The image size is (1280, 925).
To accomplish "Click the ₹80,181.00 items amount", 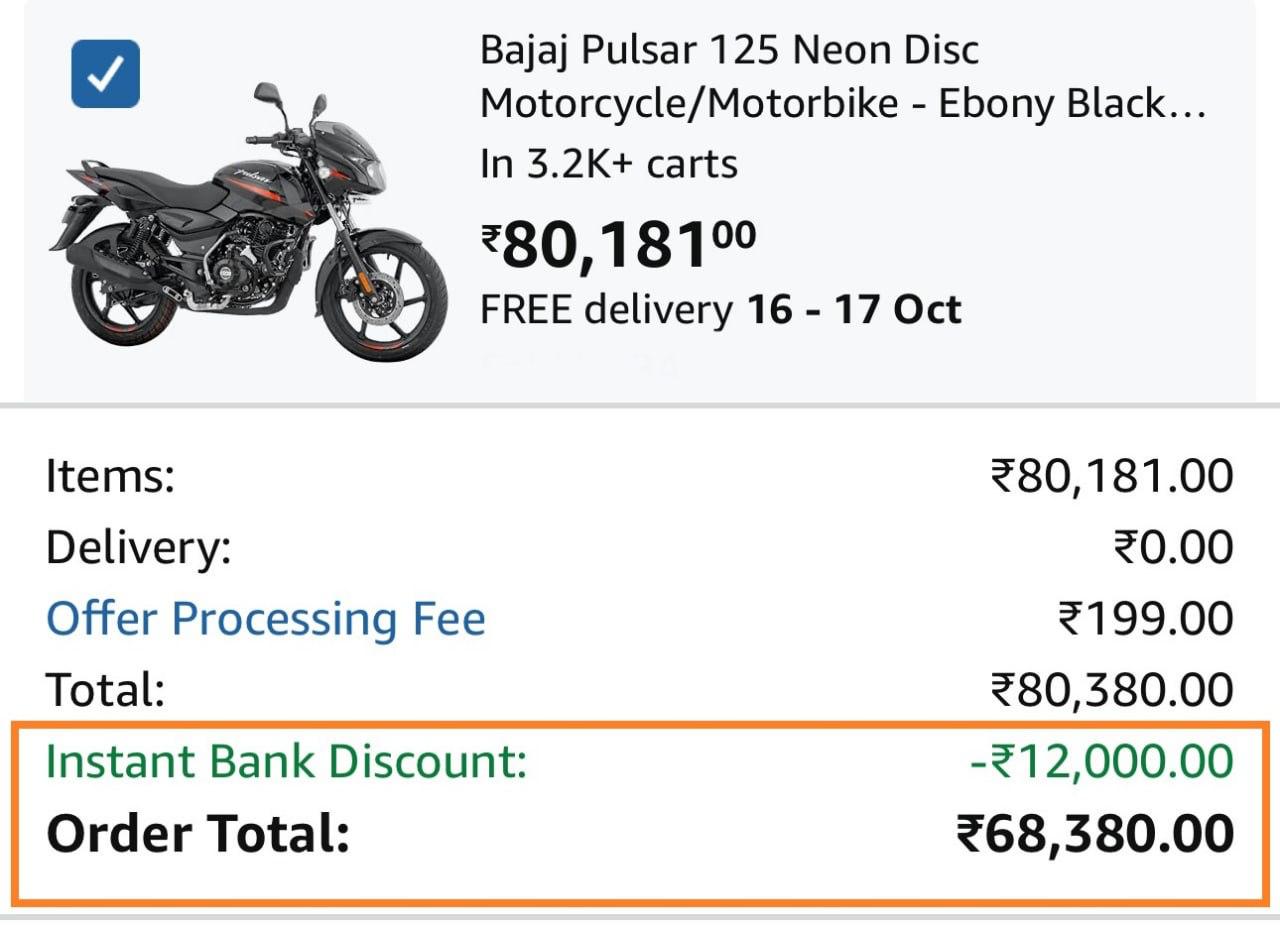I will pos(1111,476).
